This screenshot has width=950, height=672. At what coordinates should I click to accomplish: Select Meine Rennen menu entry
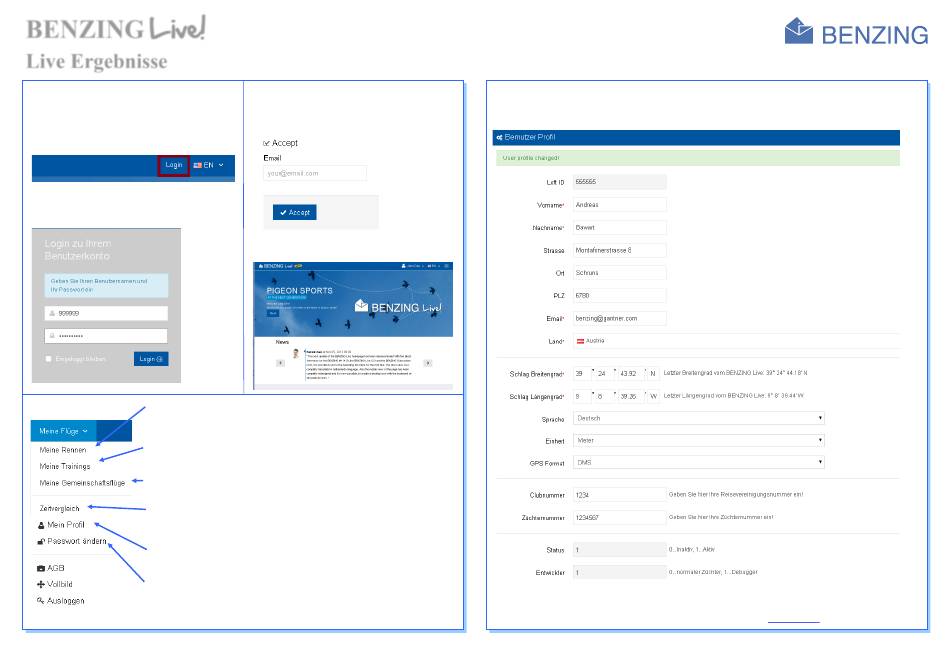tap(63, 450)
